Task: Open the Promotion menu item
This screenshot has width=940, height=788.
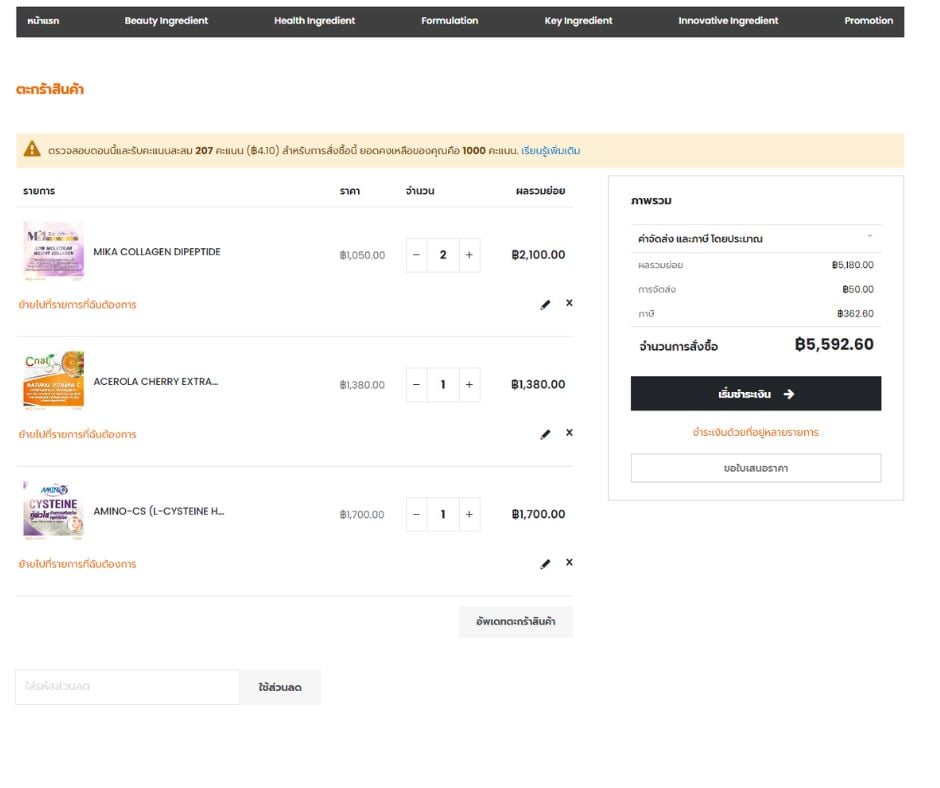Action: (x=868, y=21)
